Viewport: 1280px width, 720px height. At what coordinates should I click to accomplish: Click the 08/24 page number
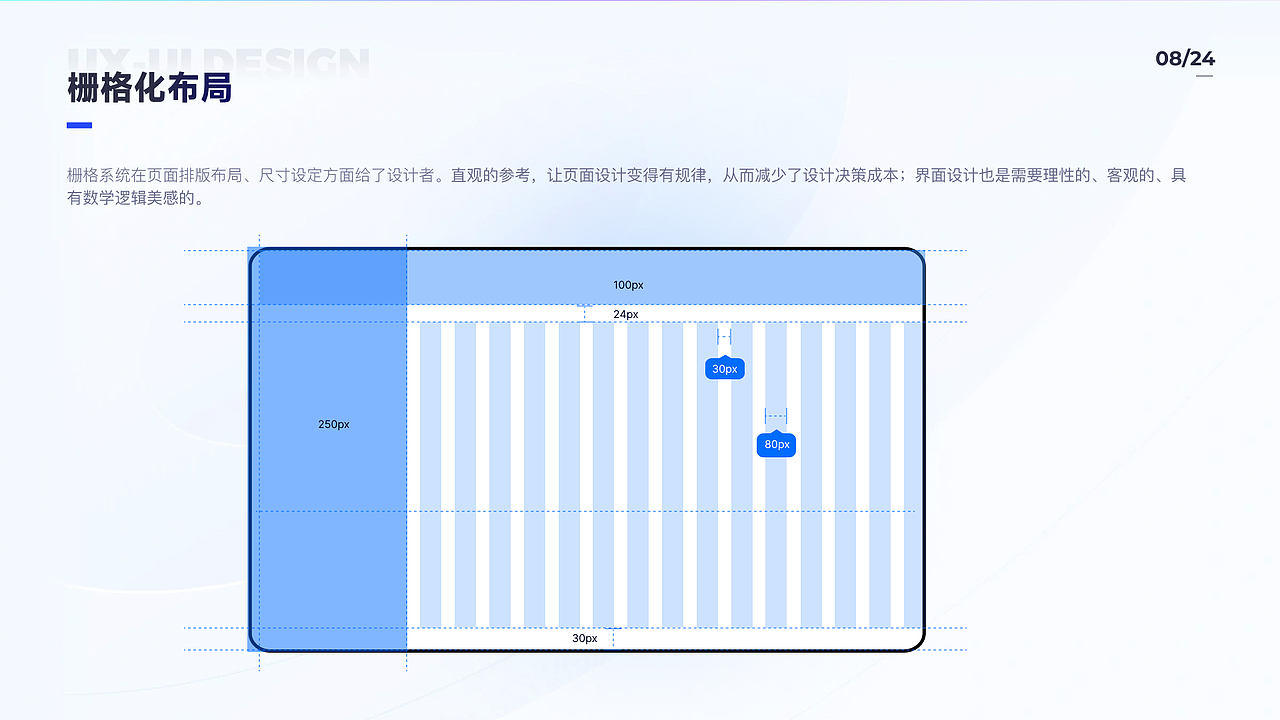(x=1185, y=59)
